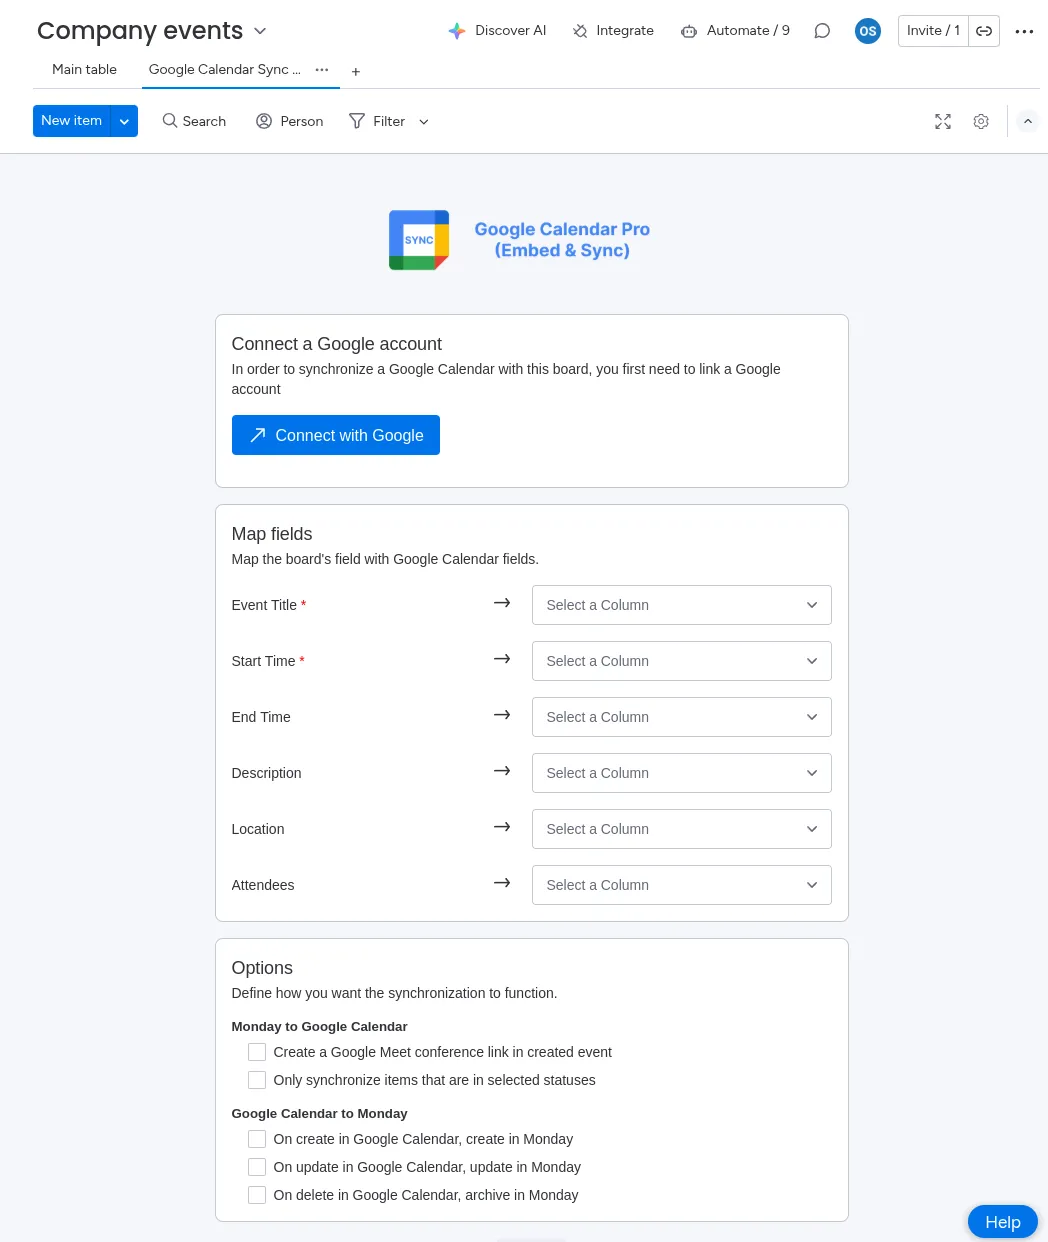Click the Company events board title
1048x1242 pixels.
point(140,31)
